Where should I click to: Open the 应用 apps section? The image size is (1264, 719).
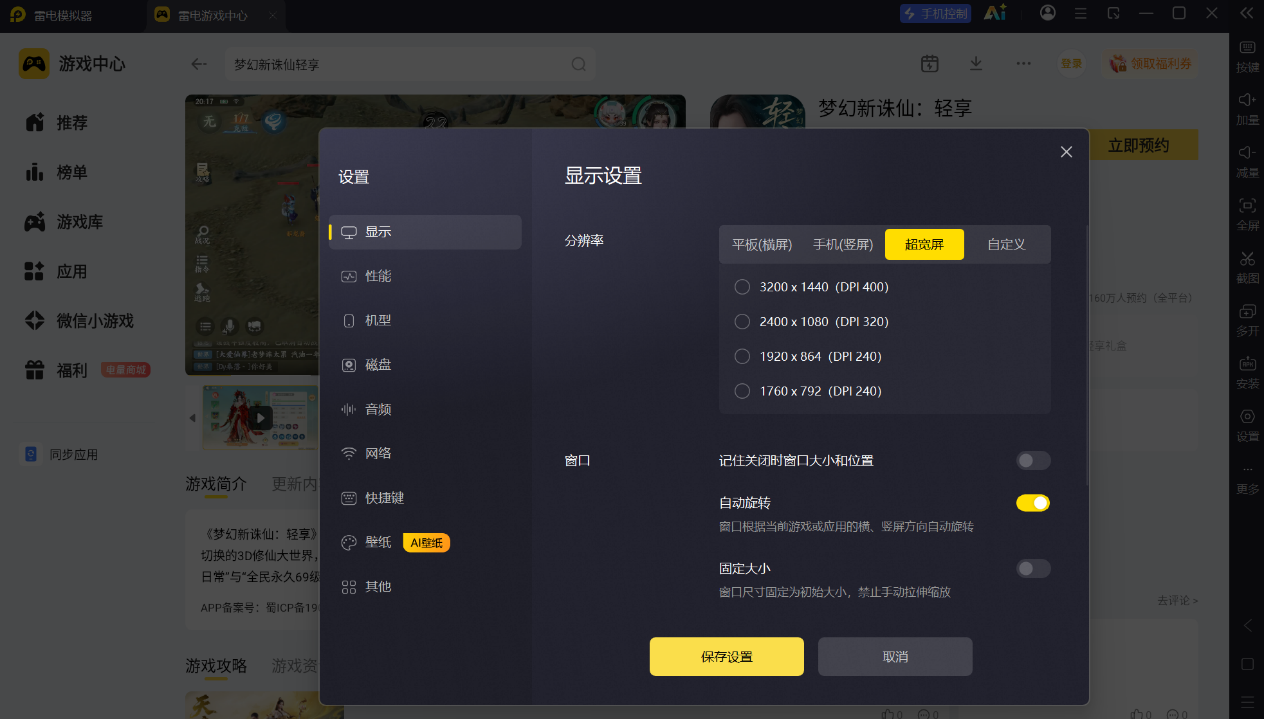[56, 271]
